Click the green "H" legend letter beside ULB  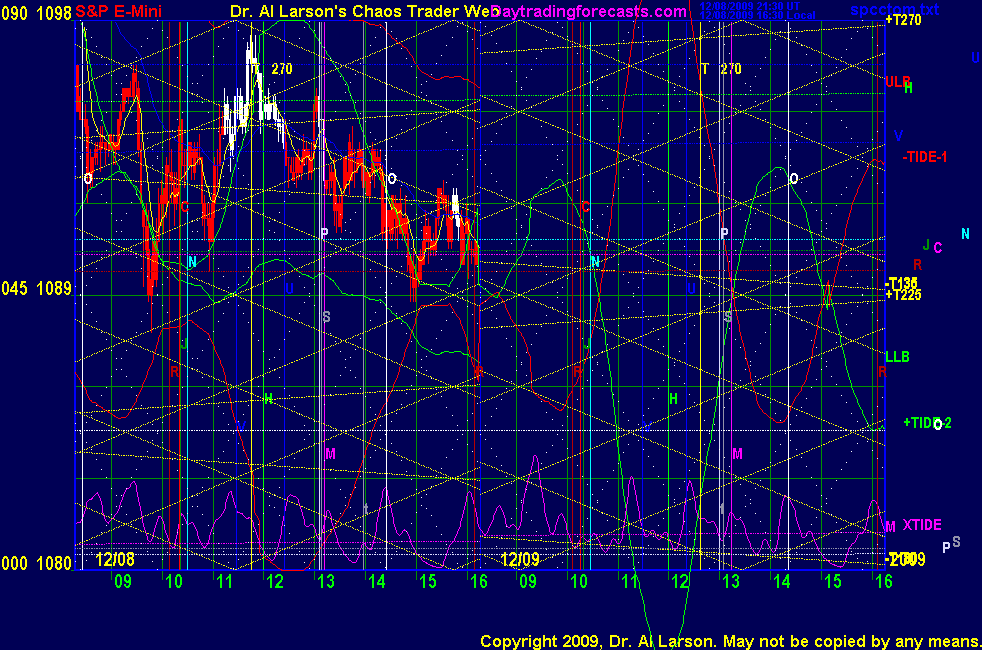point(908,88)
